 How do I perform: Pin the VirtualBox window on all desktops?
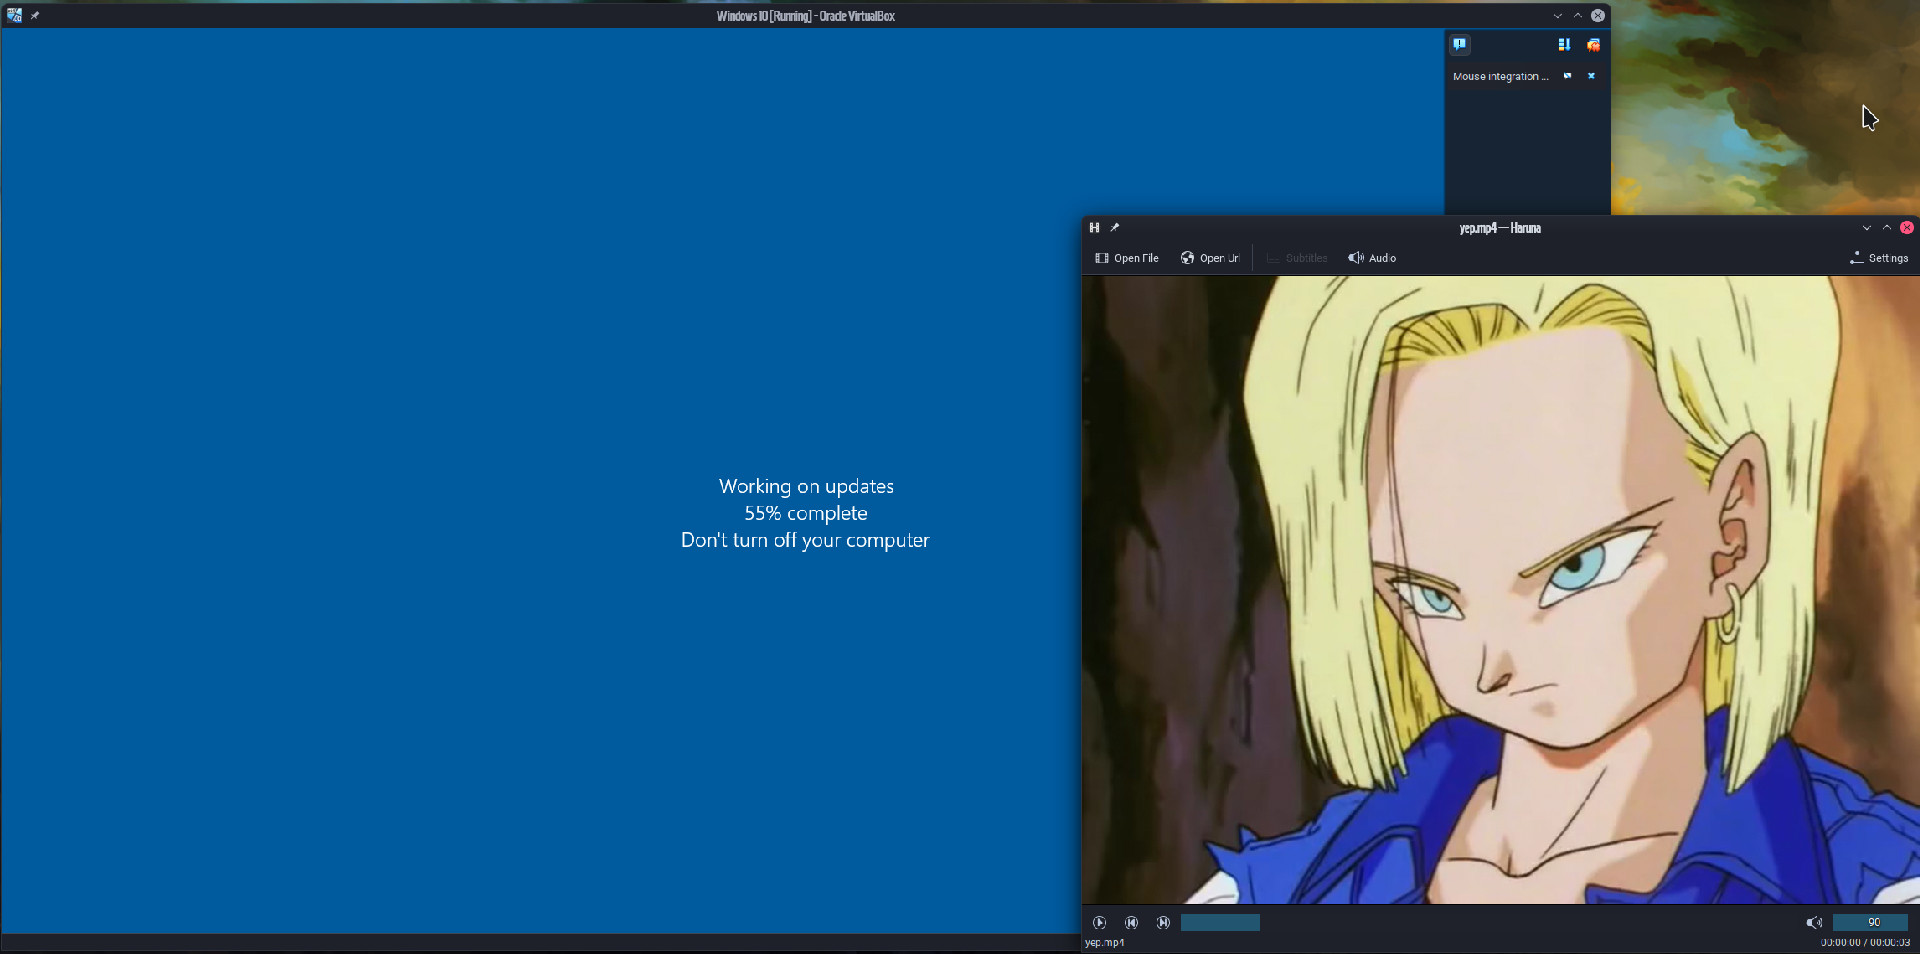pos(35,15)
